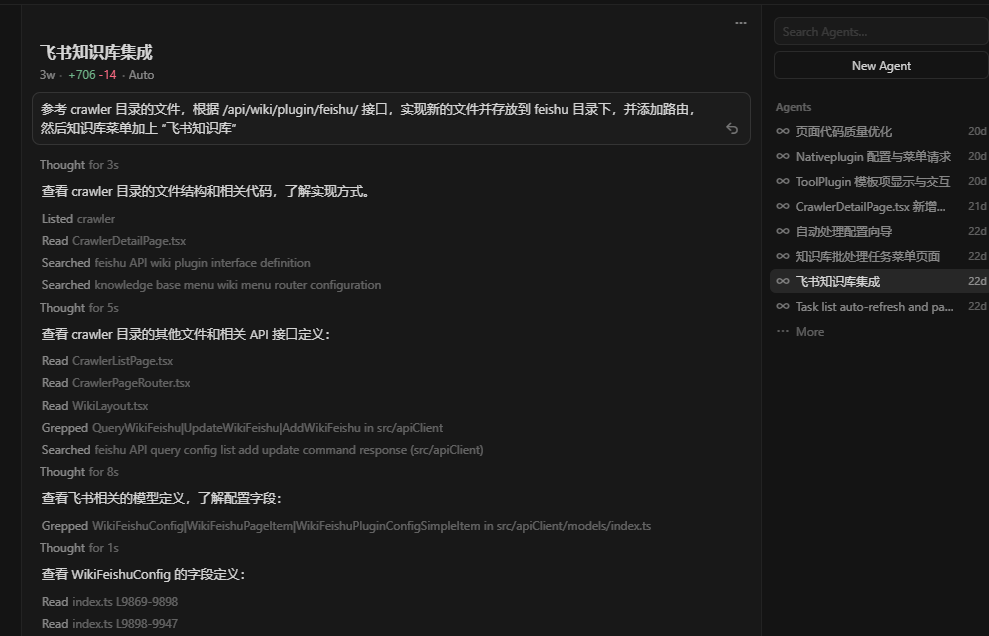The image size is (989, 636).
Task: Open the Read CrawlerDetailPage.tsx file step
Action: click(114, 241)
